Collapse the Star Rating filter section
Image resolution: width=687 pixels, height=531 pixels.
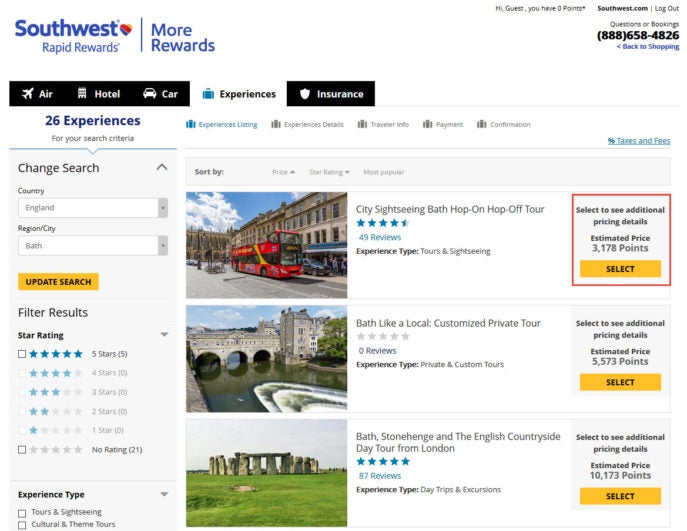(164, 335)
